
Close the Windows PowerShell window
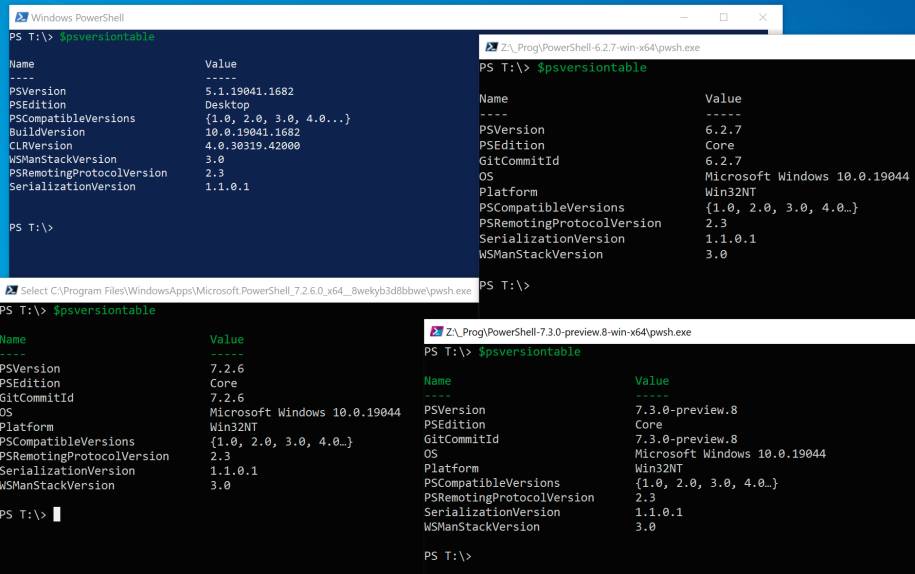pos(763,18)
